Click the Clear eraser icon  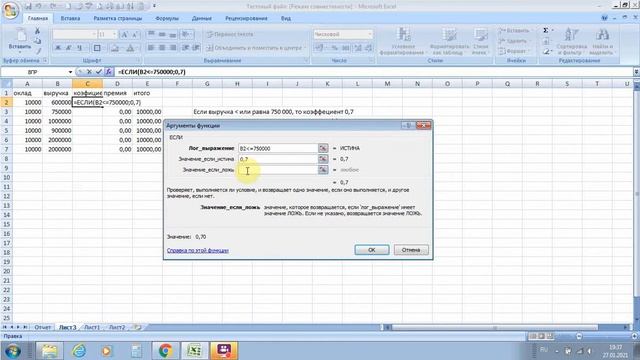546,52
